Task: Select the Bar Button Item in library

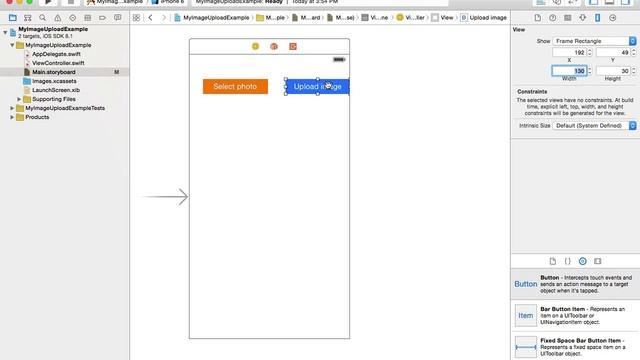Action: click(575, 316)
